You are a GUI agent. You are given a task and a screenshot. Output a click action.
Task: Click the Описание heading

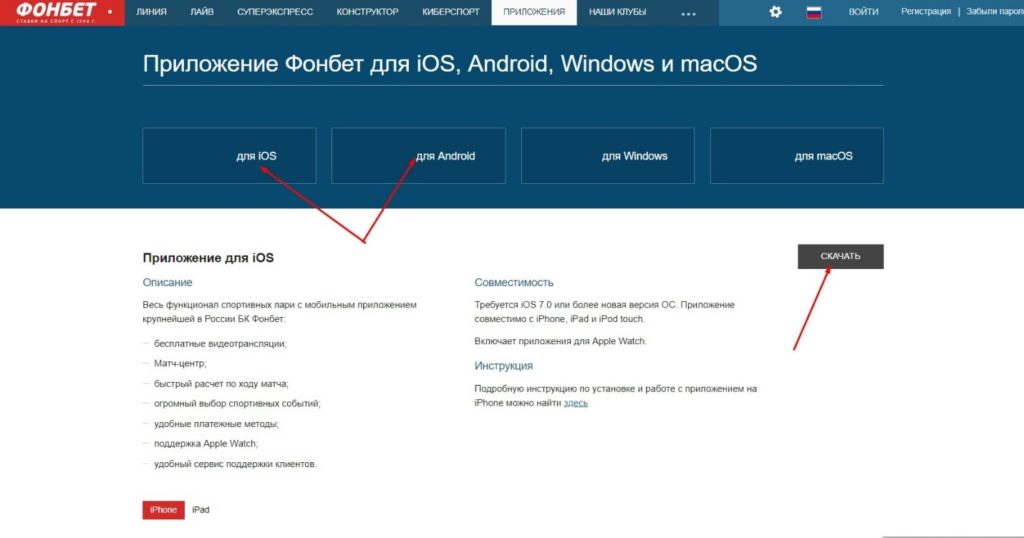(167, 283)
